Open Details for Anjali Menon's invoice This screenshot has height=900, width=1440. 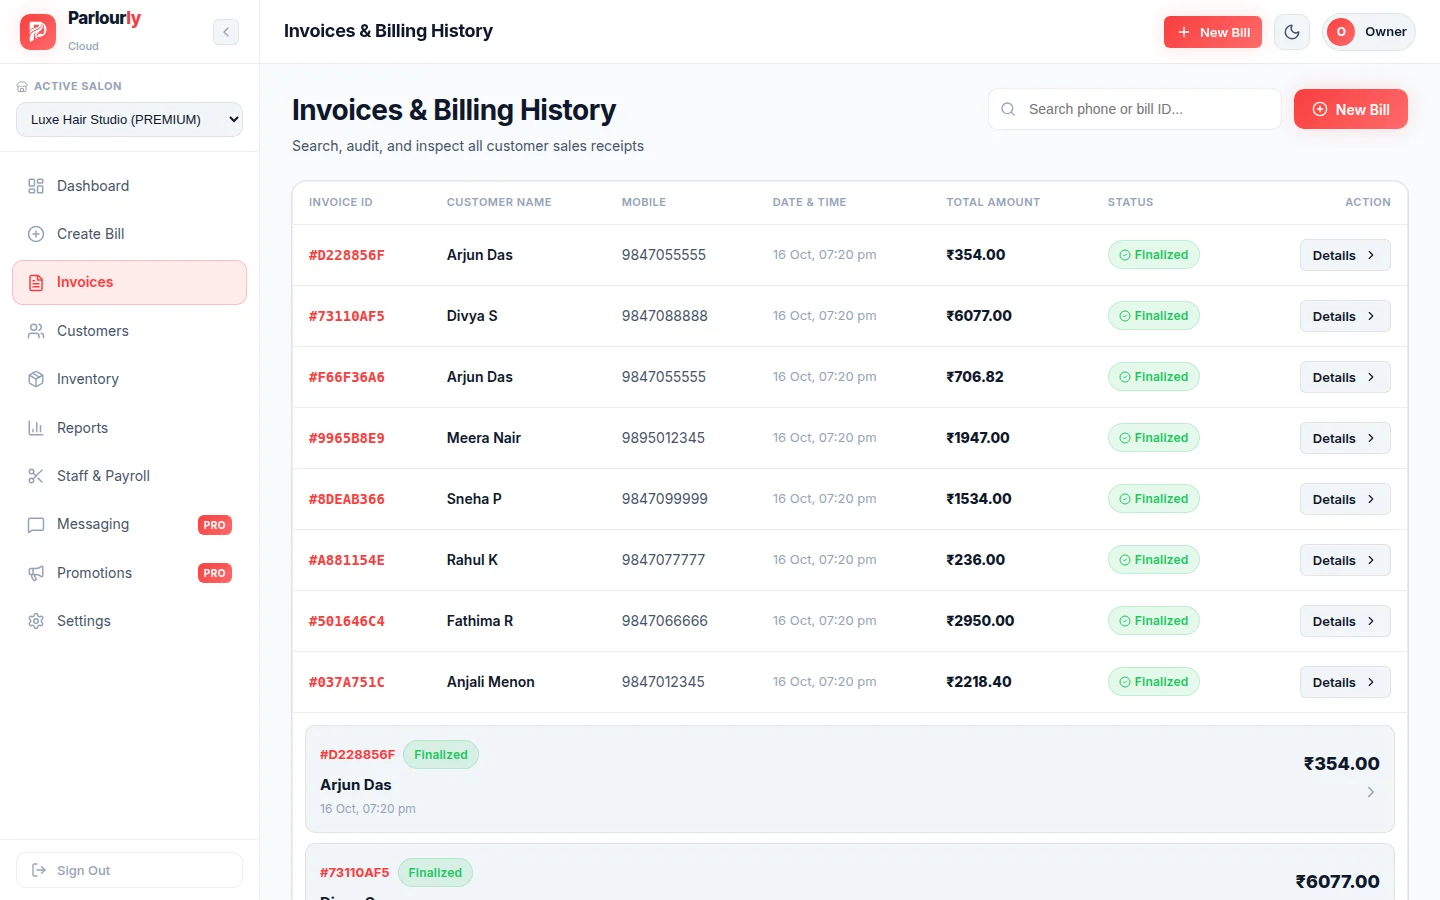pos(1345,682)
